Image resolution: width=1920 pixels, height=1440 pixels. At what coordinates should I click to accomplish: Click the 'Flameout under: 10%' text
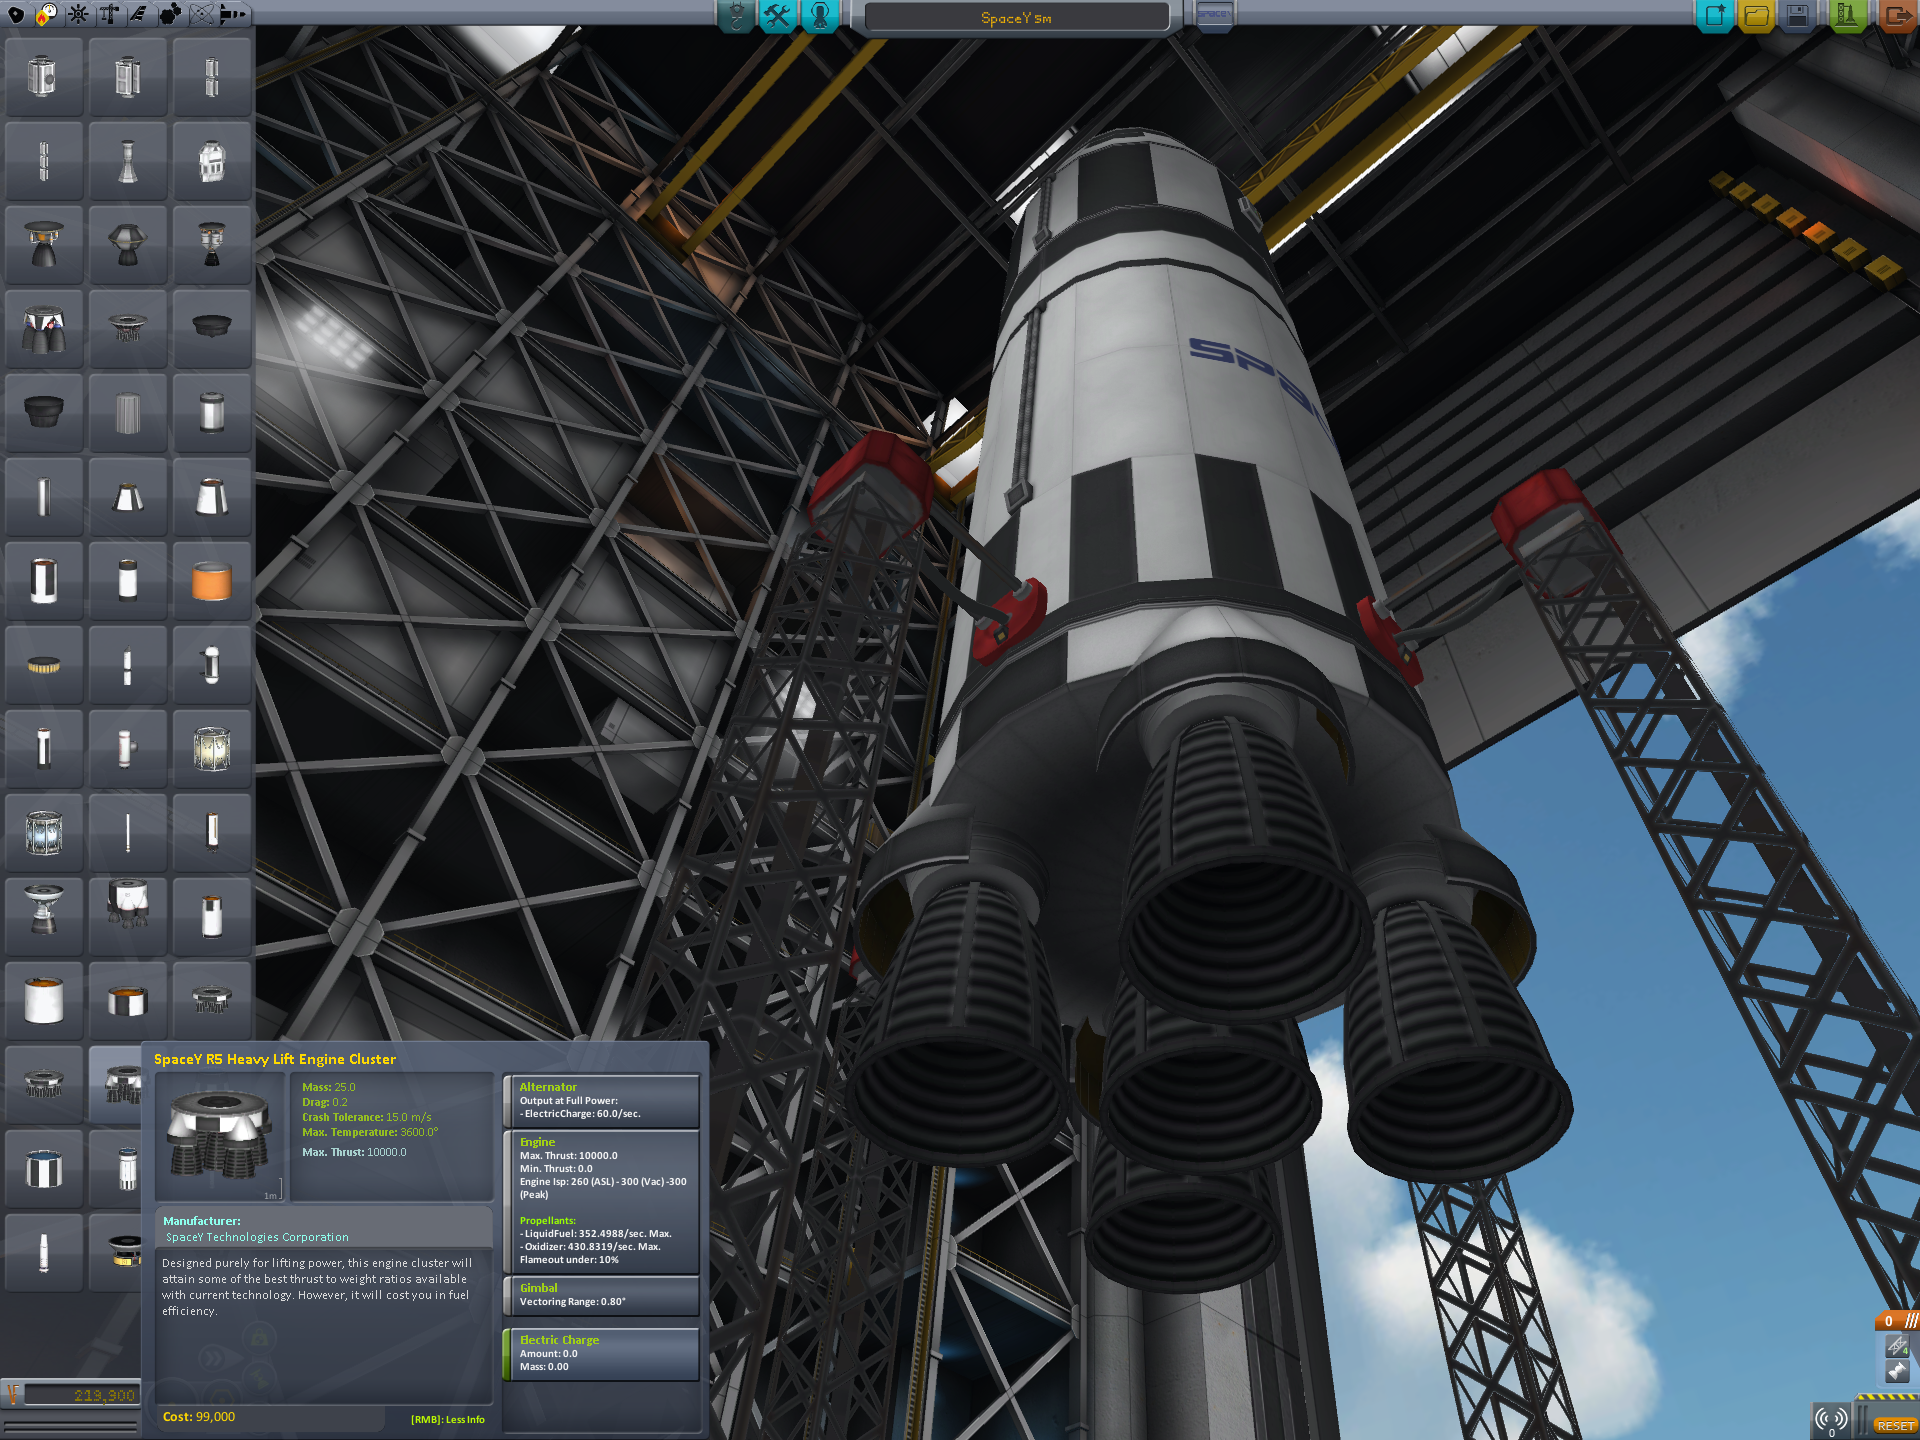(x=569, y=1260)
